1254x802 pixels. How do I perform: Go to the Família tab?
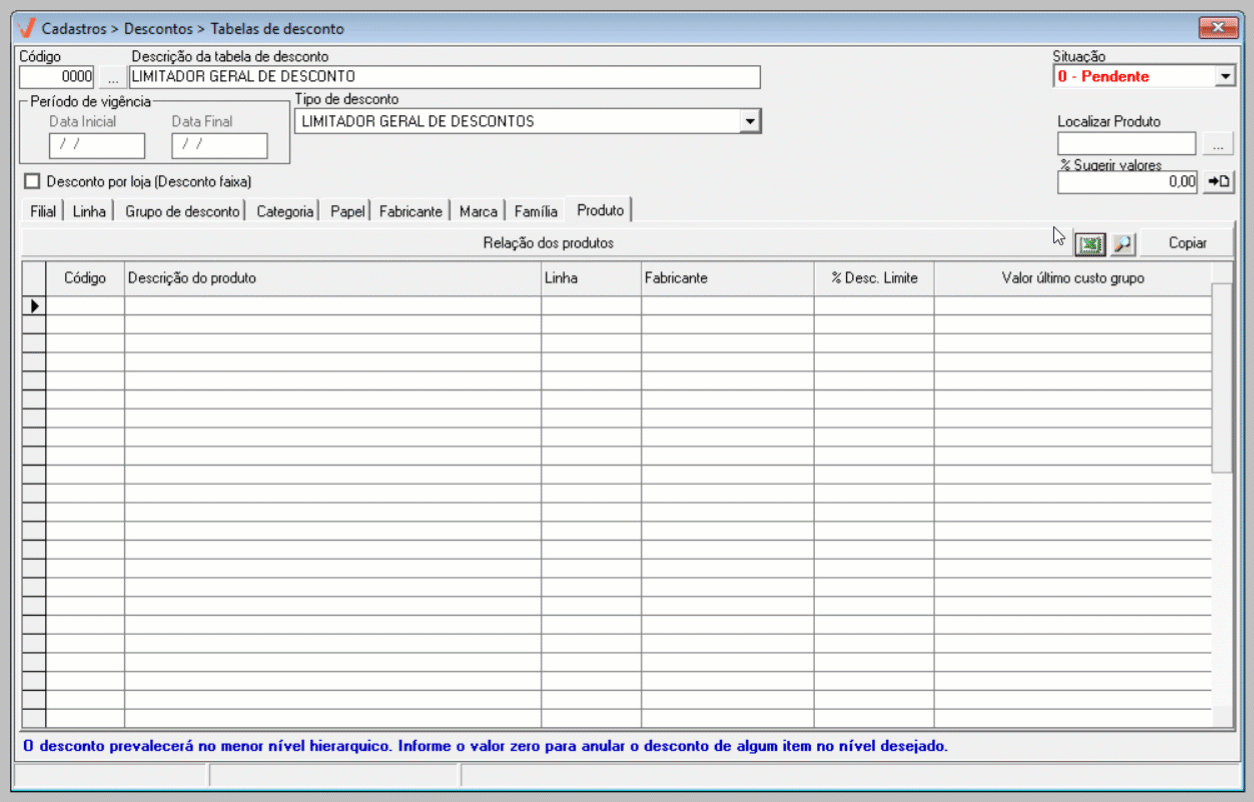point(535,212)
